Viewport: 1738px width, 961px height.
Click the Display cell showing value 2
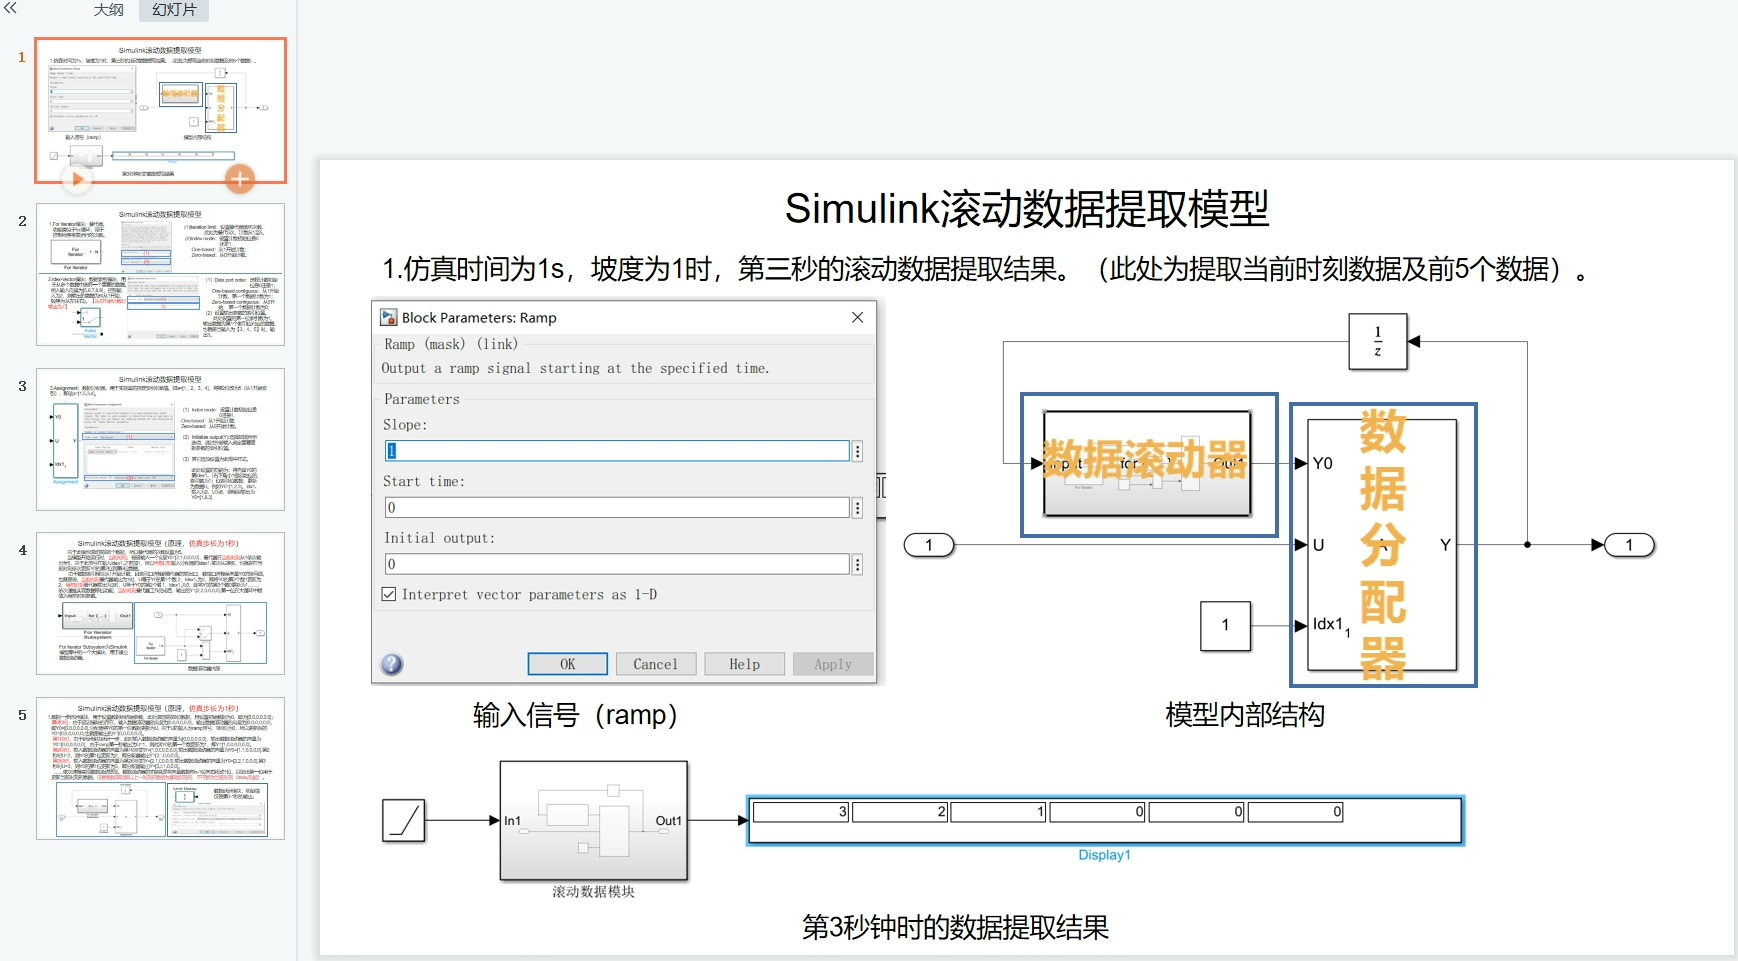tap(900, 812)
